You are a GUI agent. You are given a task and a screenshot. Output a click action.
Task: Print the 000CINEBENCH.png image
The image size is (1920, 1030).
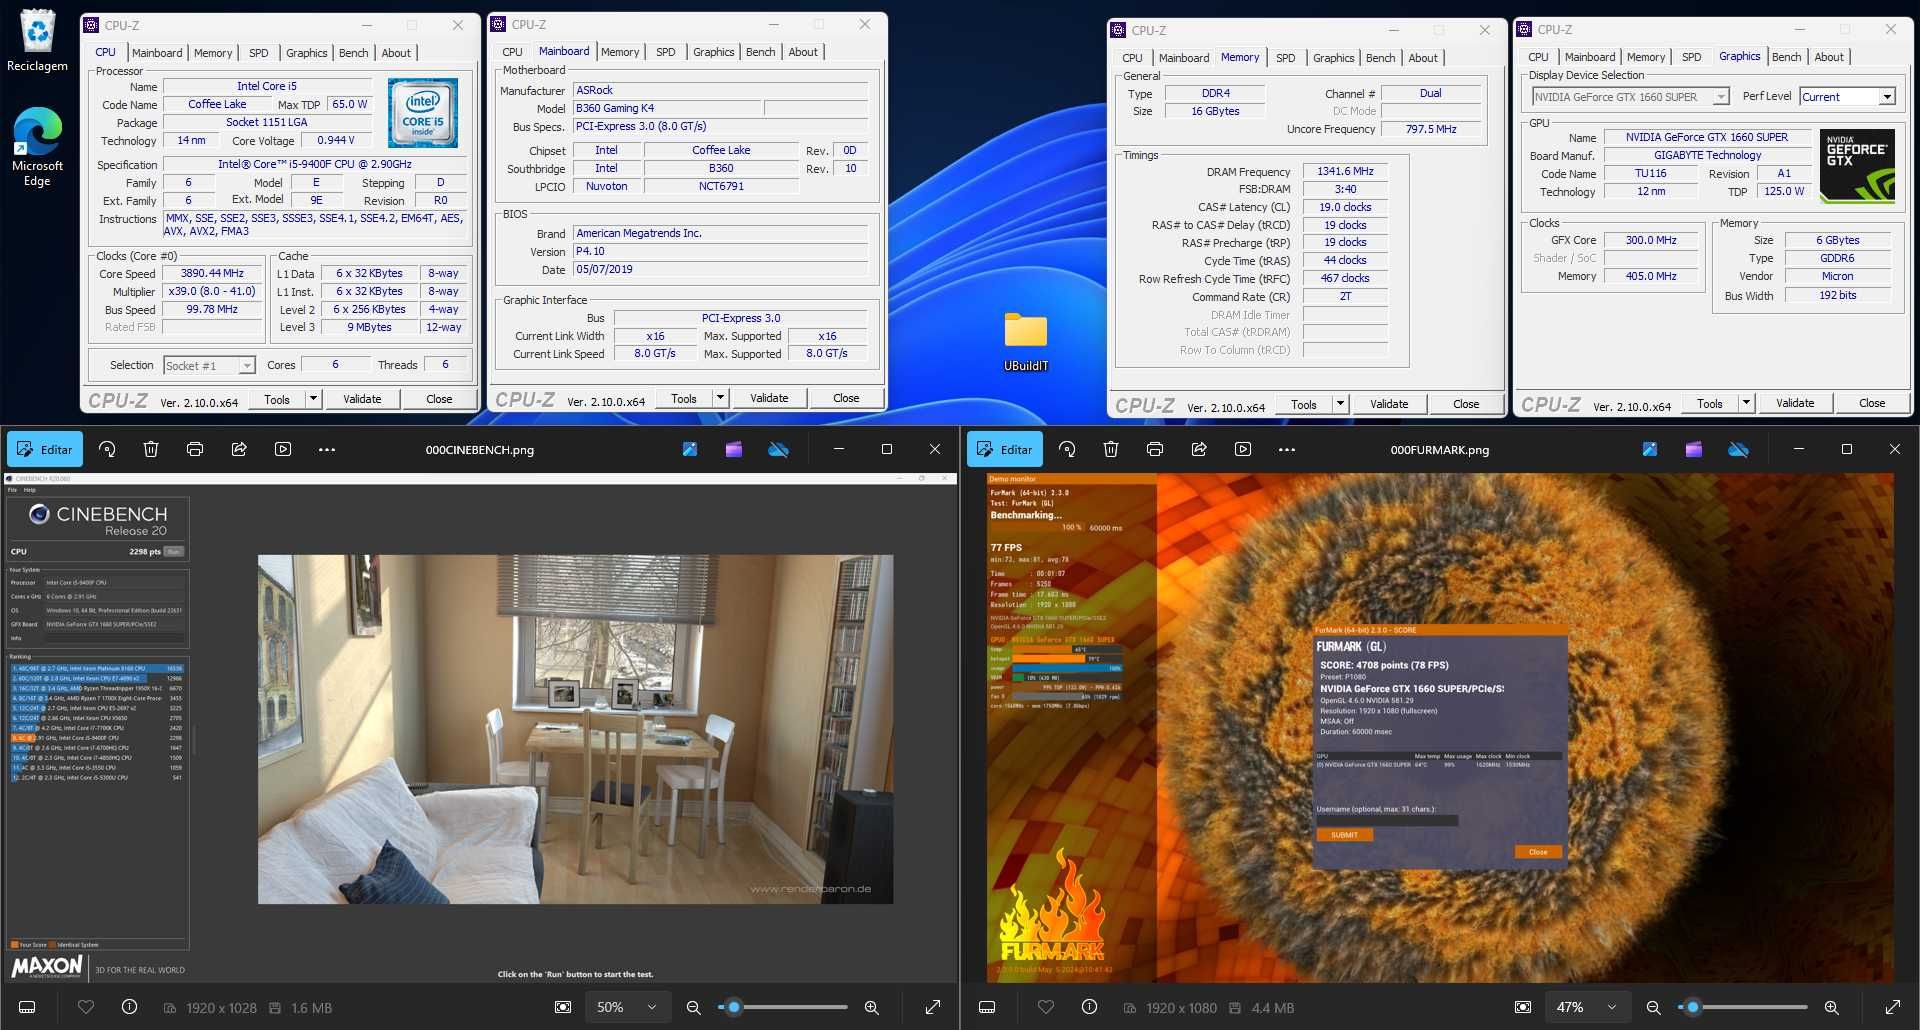[x=195, y=450]
